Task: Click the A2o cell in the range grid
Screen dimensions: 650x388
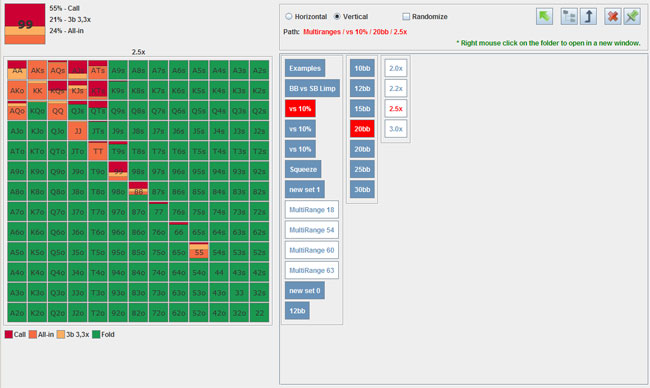Action: point(17,313)
